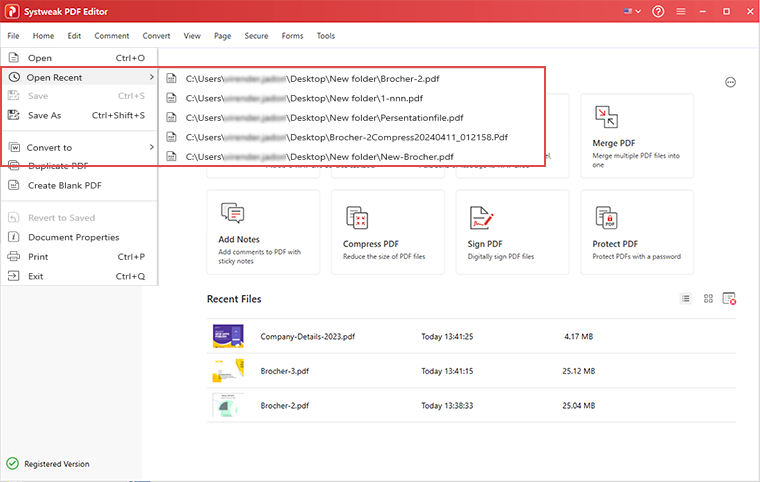760x482 pixels.
Task: Open the File menu
Action: (13, 36)
